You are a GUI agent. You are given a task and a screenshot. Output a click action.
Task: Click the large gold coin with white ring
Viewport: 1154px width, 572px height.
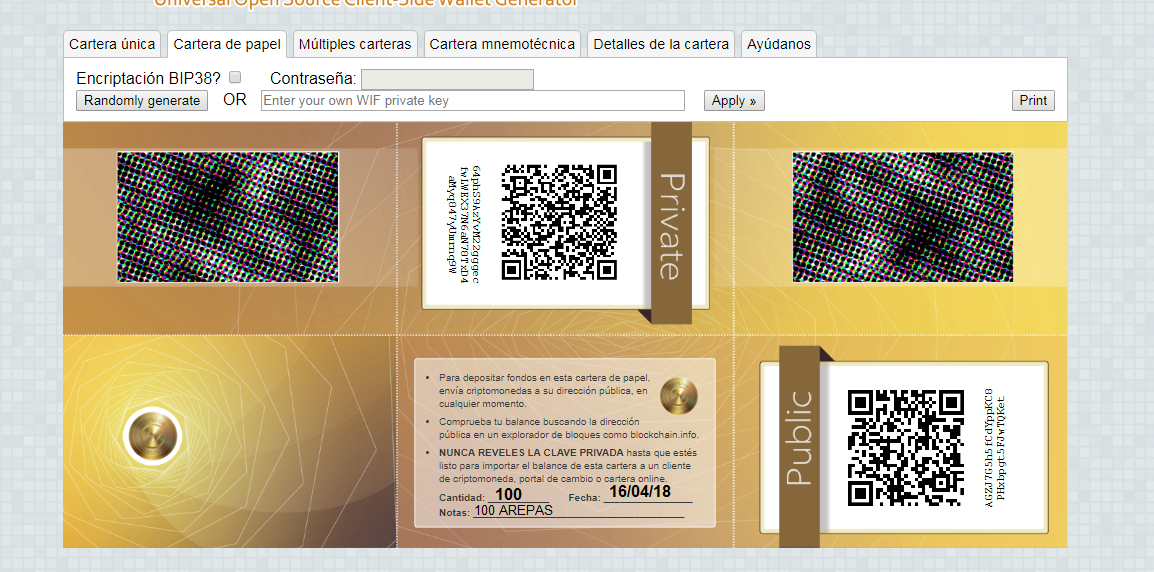click(x=152, y=436)
